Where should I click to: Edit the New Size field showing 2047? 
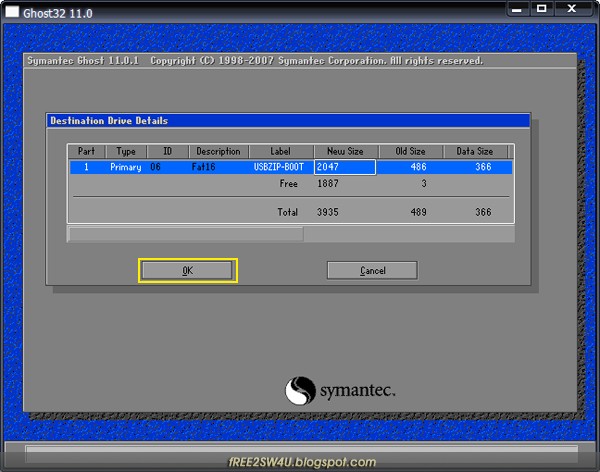(345, 167)
